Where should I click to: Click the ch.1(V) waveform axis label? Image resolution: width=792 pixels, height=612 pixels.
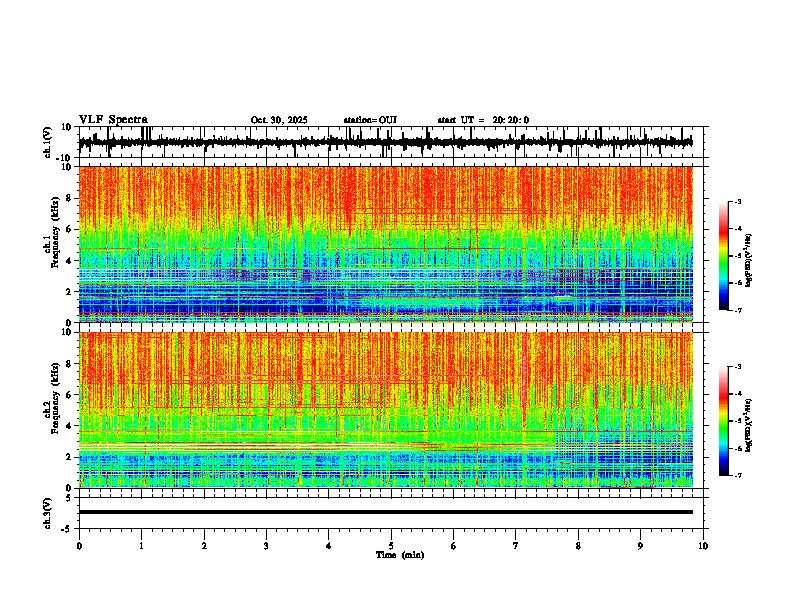click(x=48, y=142)
